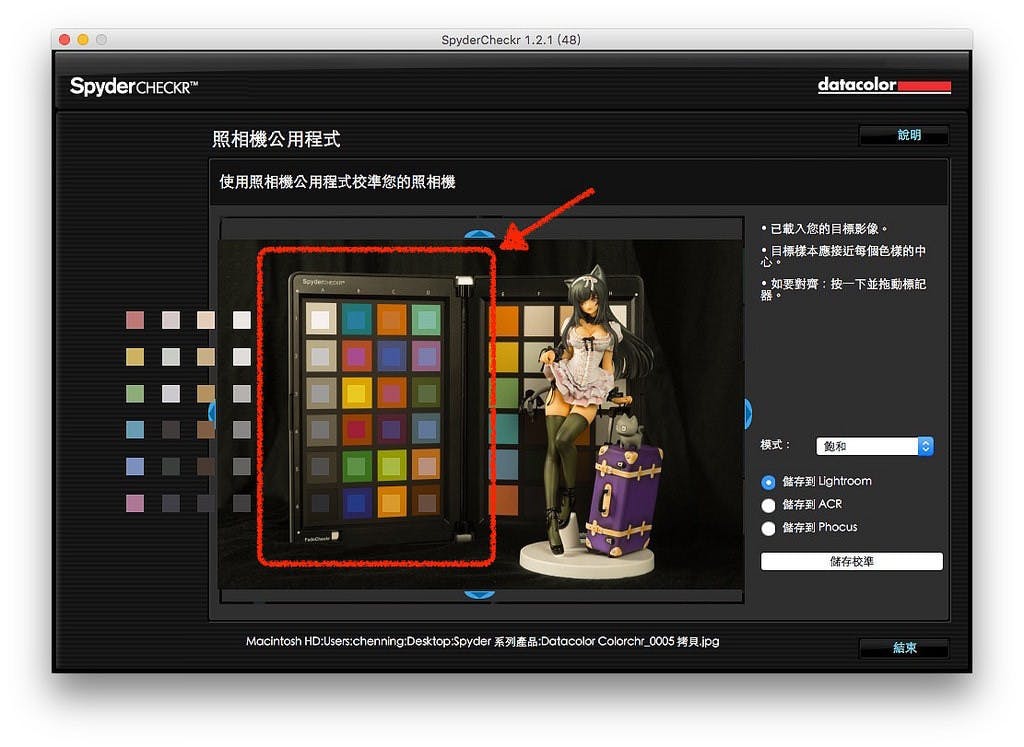Click the window title SpyderCheckr 1.2.1 (48)
Screen dimensions: 1024x747
tap(511, 40)
